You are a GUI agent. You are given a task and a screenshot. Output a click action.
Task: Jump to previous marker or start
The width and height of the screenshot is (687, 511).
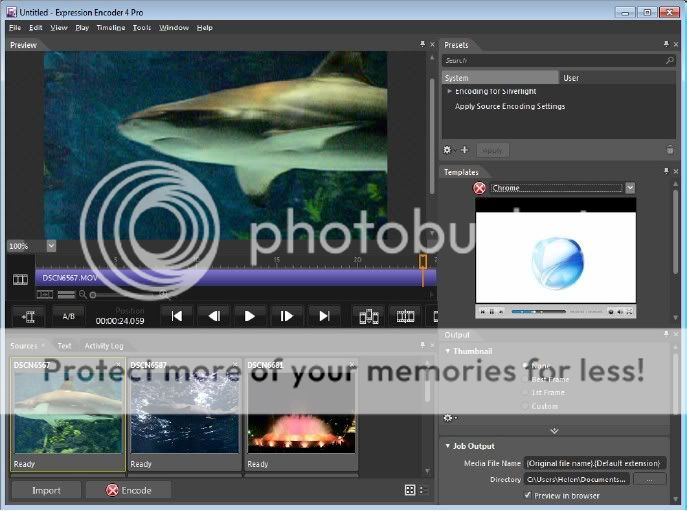(x=177, y=316)
